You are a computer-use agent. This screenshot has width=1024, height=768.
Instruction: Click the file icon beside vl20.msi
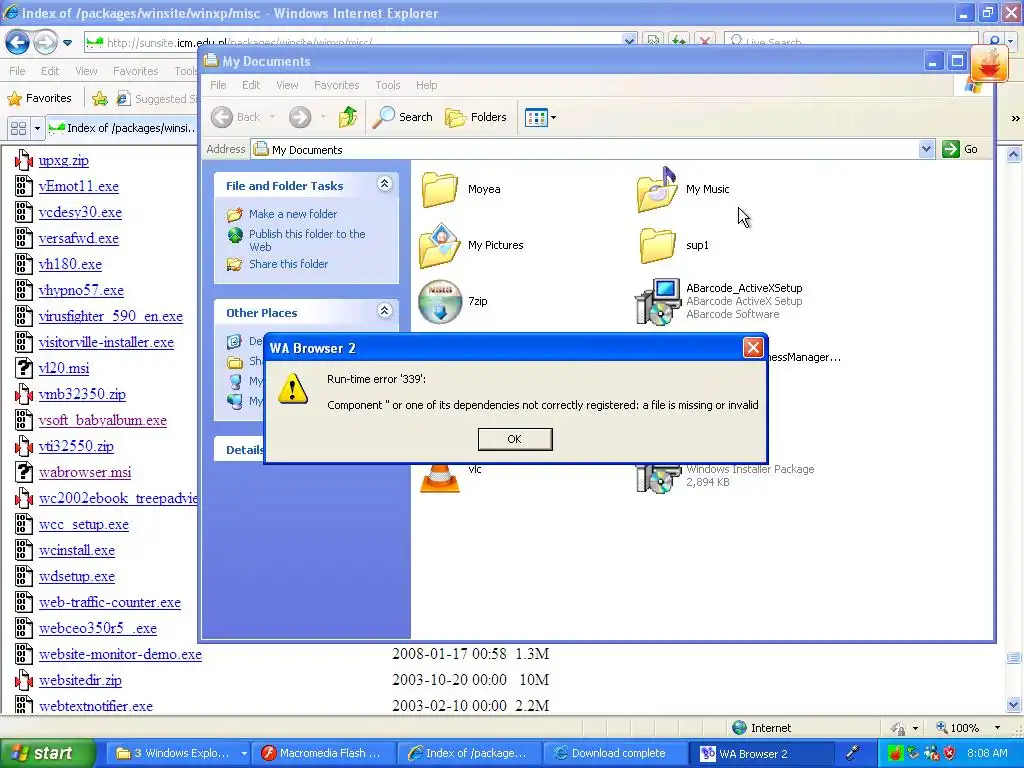[x=24, y=368]
